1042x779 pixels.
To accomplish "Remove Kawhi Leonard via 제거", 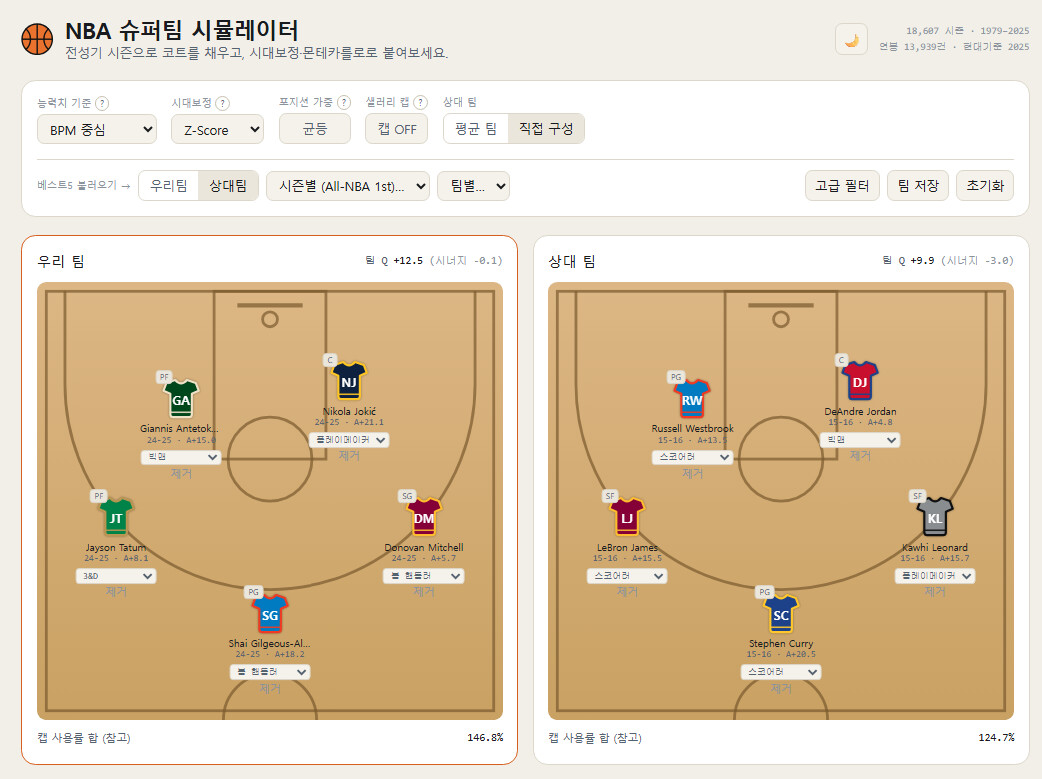I will coord(935,591).
